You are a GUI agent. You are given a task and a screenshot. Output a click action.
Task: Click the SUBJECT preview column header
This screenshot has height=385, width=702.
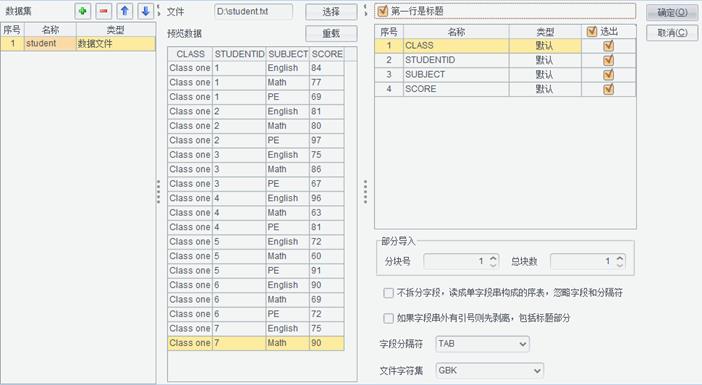(x=288, y=54)
